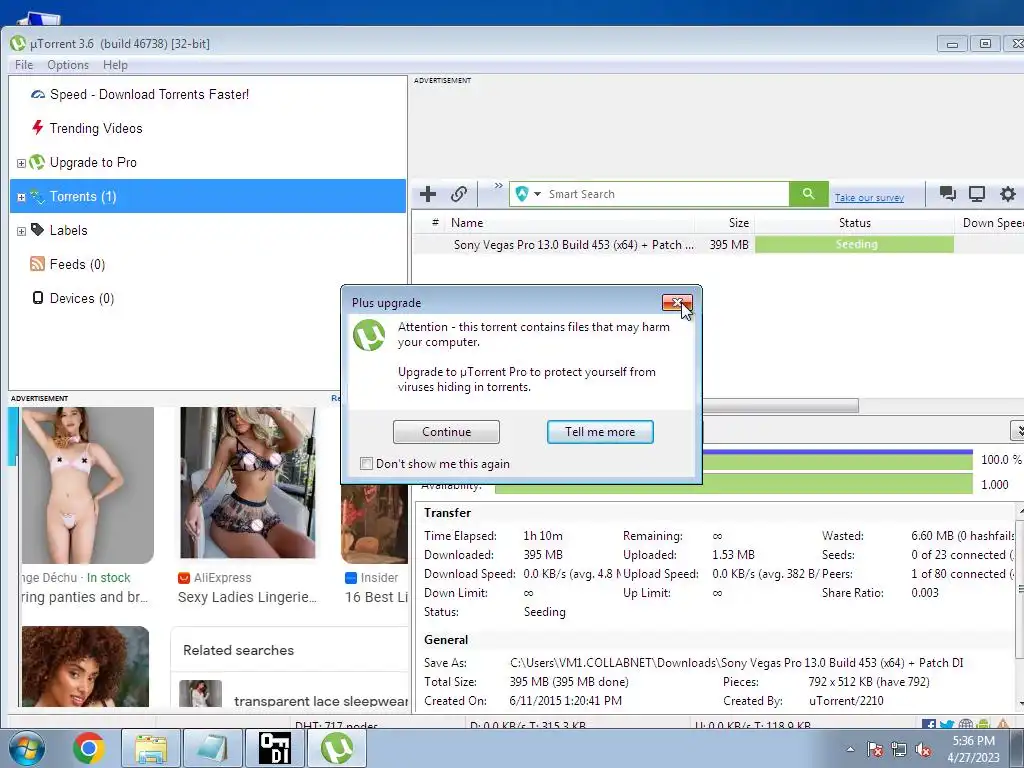Screen dimensions: 1024x768
Task: Select Torrents (1) in the sidebar
Action: coord(208,196)
